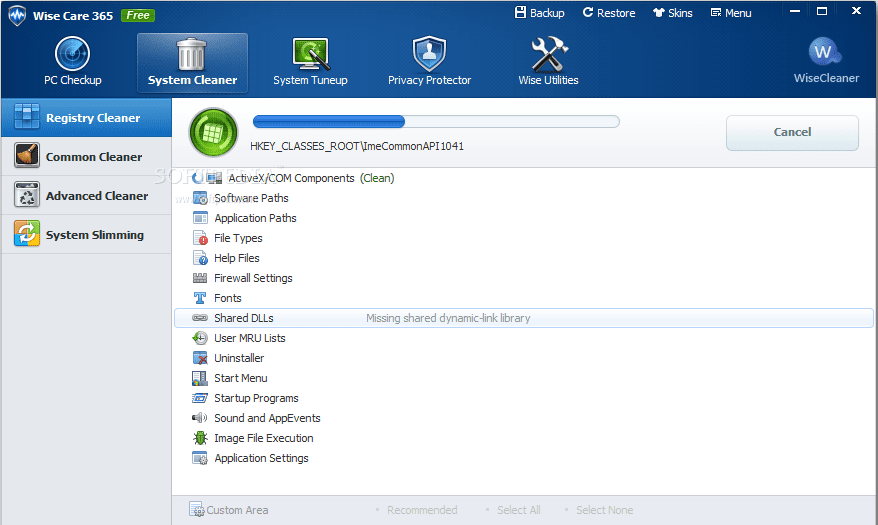Switch to the System Slimming tab

tap(86, 235)
